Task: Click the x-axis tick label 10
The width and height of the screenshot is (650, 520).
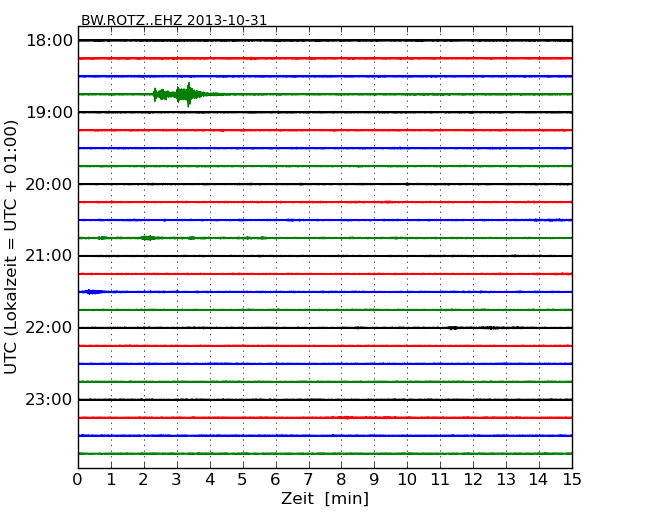Action: 407,479
